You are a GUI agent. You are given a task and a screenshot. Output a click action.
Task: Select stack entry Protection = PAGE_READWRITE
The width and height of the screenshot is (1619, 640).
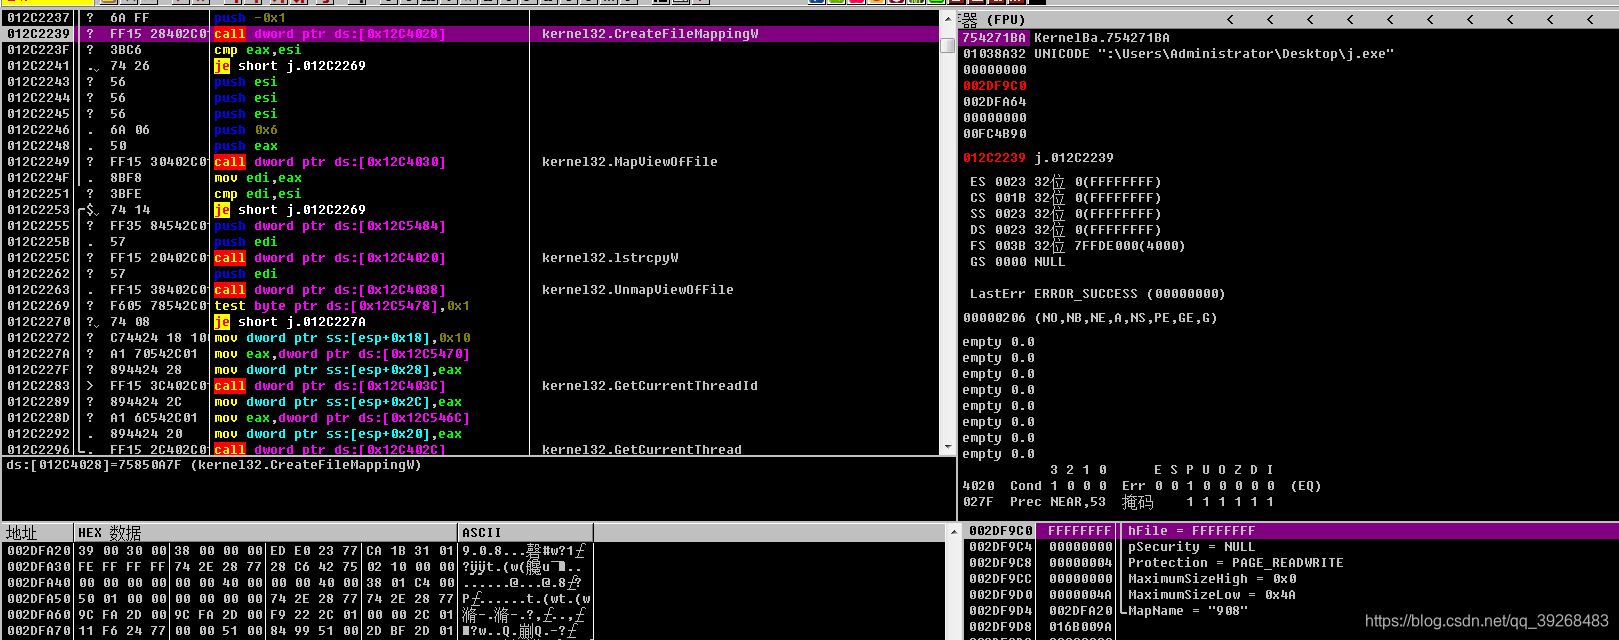pos(1236,563)
